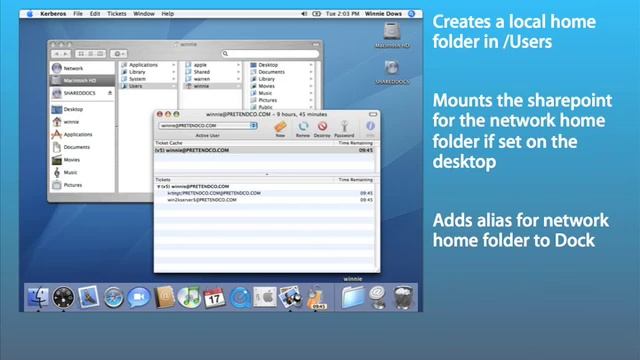Click the New ticket icon in Kerberos
Viewport: 640px width, 360px height.
click(280, 127)
